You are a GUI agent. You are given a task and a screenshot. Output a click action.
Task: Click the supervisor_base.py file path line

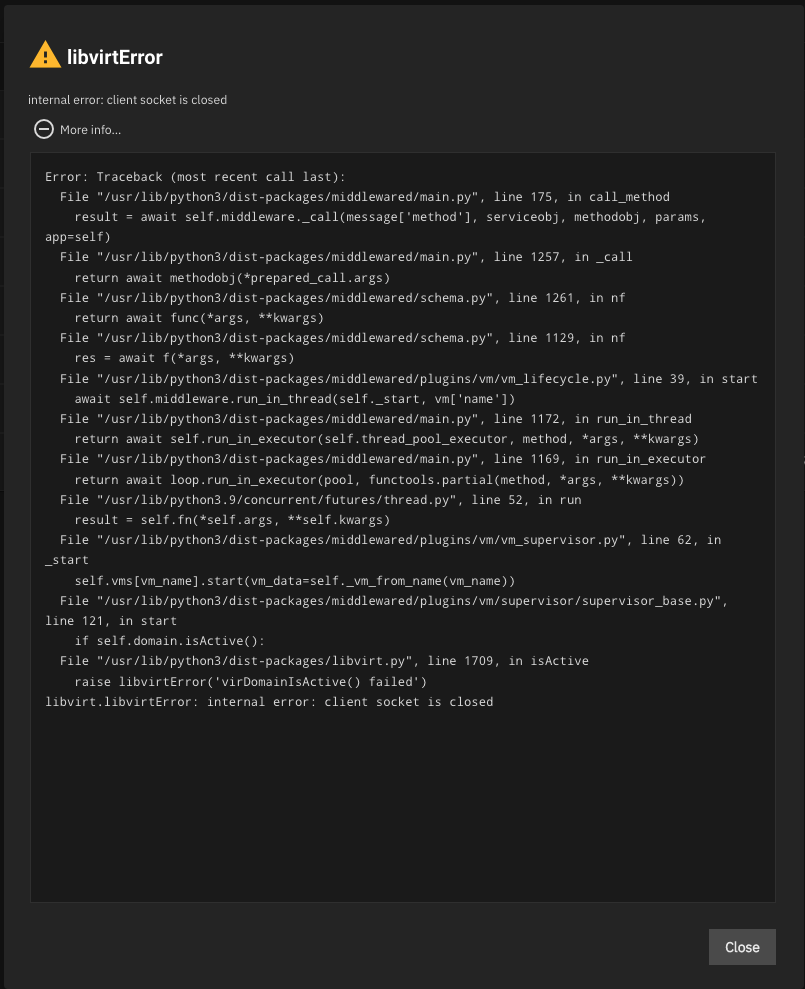click(394, 601)
